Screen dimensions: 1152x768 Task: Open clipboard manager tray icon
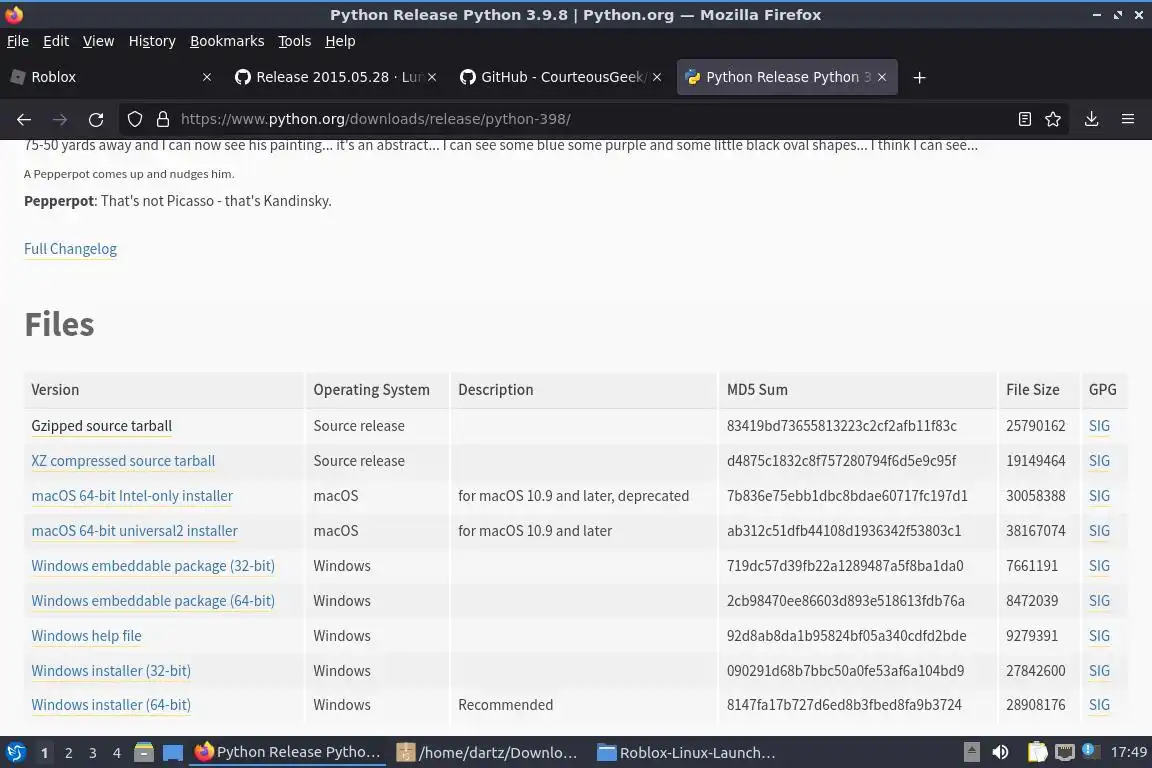pyautogui.click(x=1037, y=753)
